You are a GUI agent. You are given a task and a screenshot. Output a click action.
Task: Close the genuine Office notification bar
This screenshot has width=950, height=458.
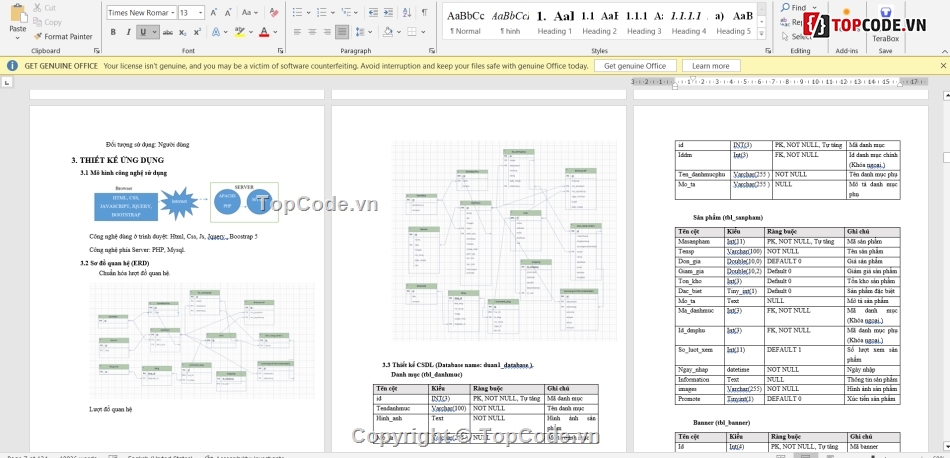click(x=938, y=66)
